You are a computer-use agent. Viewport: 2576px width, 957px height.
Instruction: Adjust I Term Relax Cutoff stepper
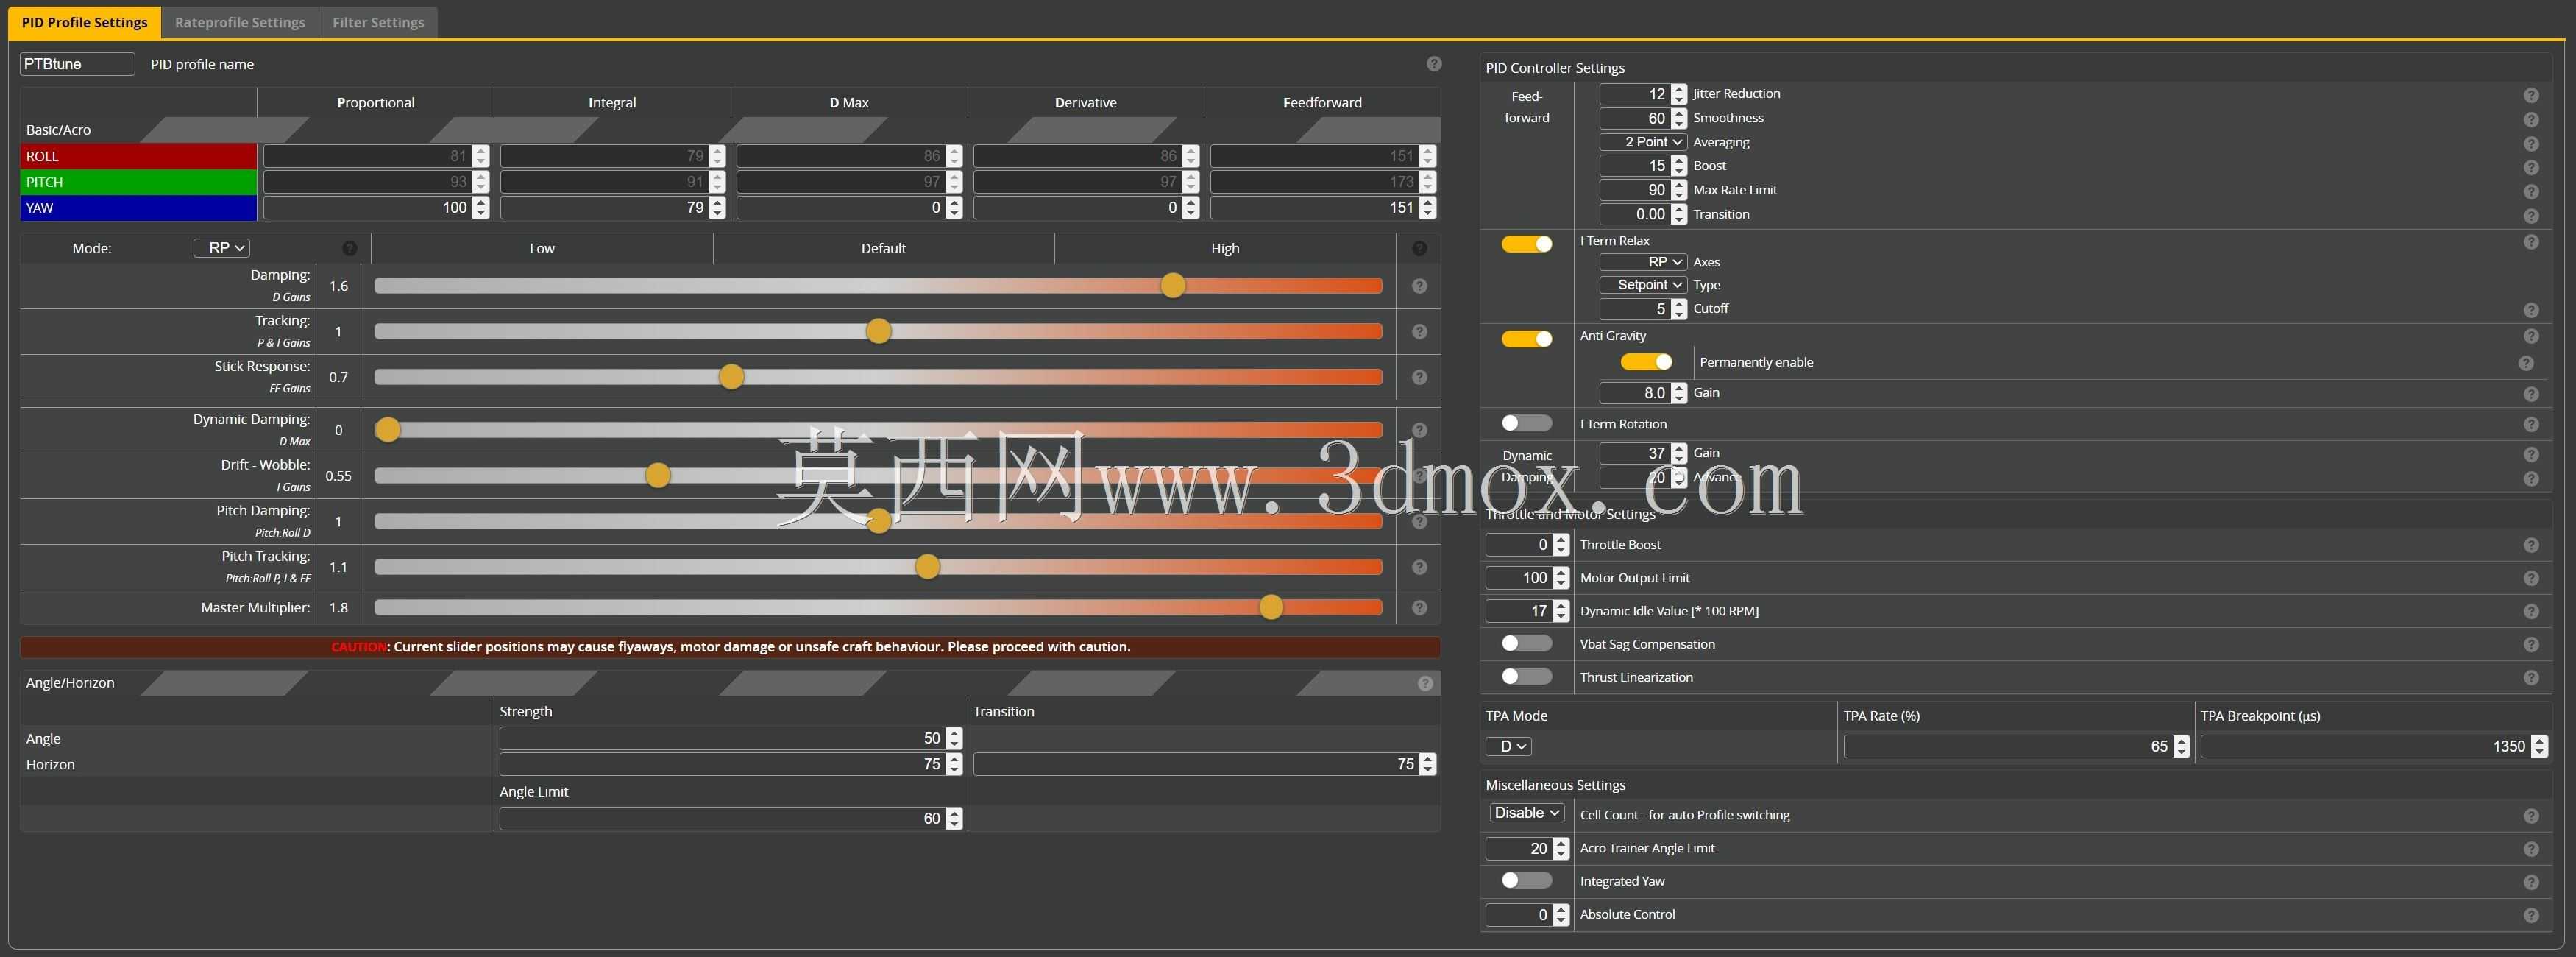(1679, 309)
